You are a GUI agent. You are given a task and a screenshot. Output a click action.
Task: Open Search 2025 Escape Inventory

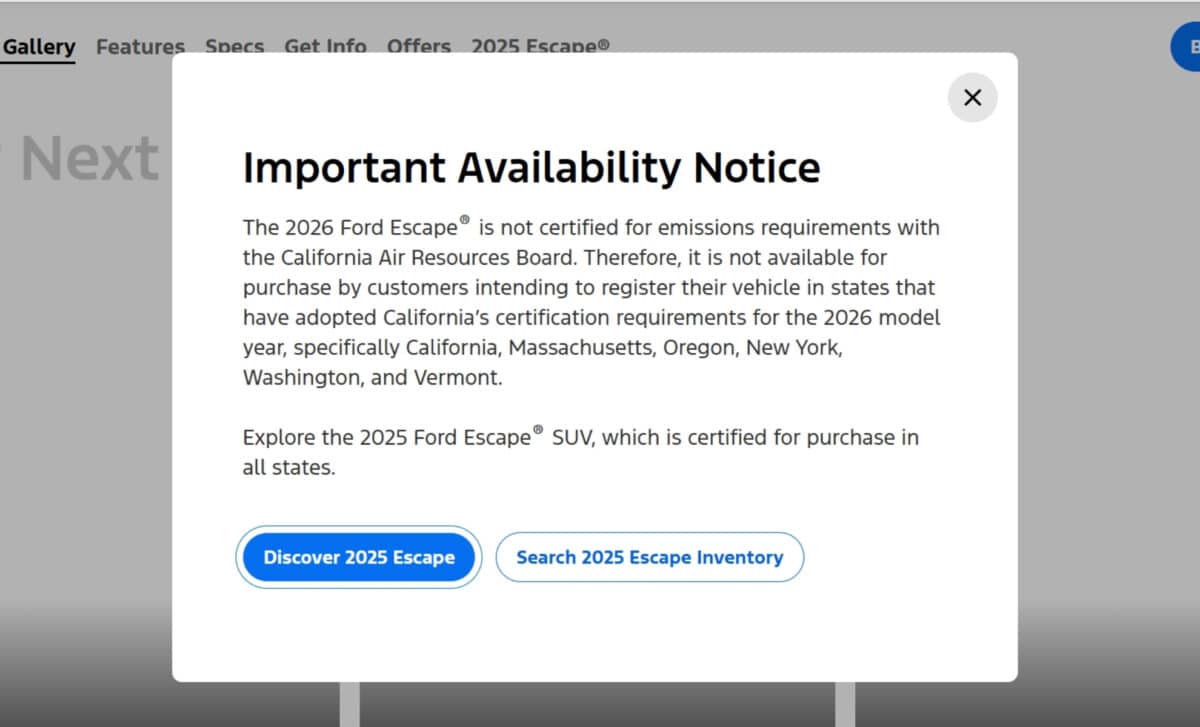[x=649, y=557]
